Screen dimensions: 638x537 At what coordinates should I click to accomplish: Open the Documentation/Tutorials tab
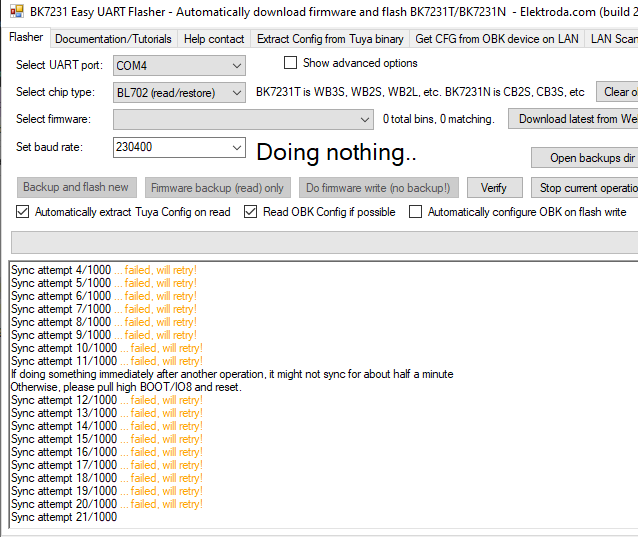click(x=113, y=39)
